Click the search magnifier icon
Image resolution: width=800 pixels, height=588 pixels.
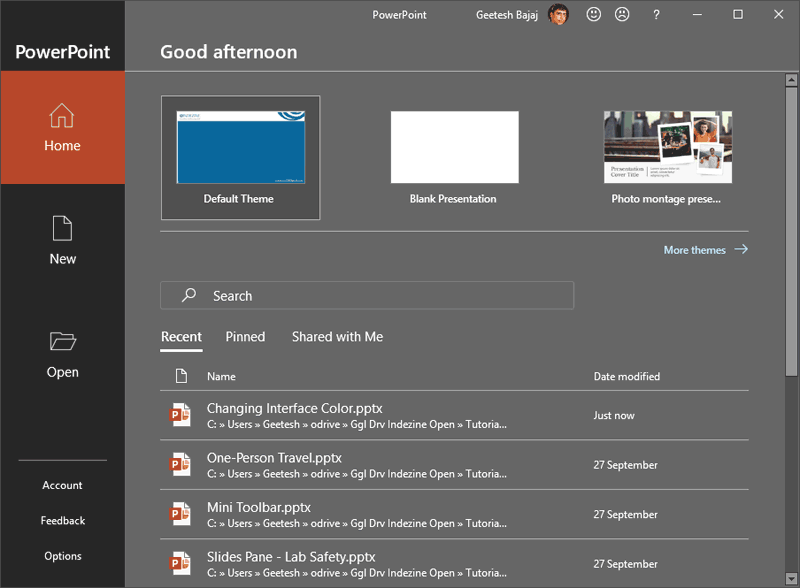click(188, 295)
